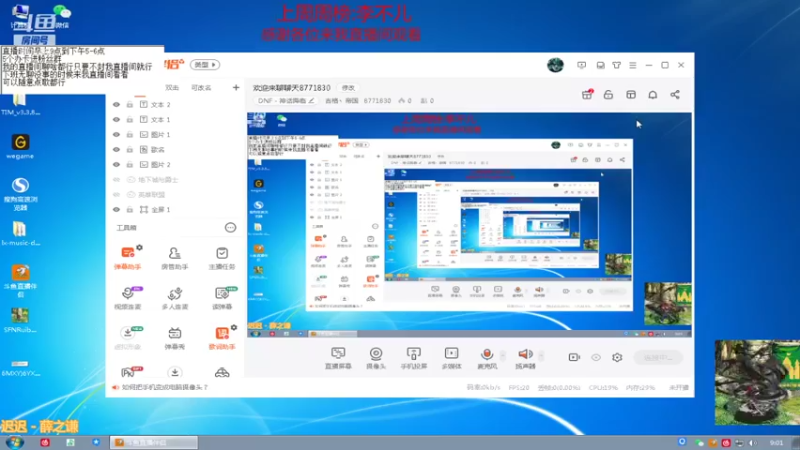Open the layout panel icon in room header
The image size is (800, 450).
(x=631, y=94)
